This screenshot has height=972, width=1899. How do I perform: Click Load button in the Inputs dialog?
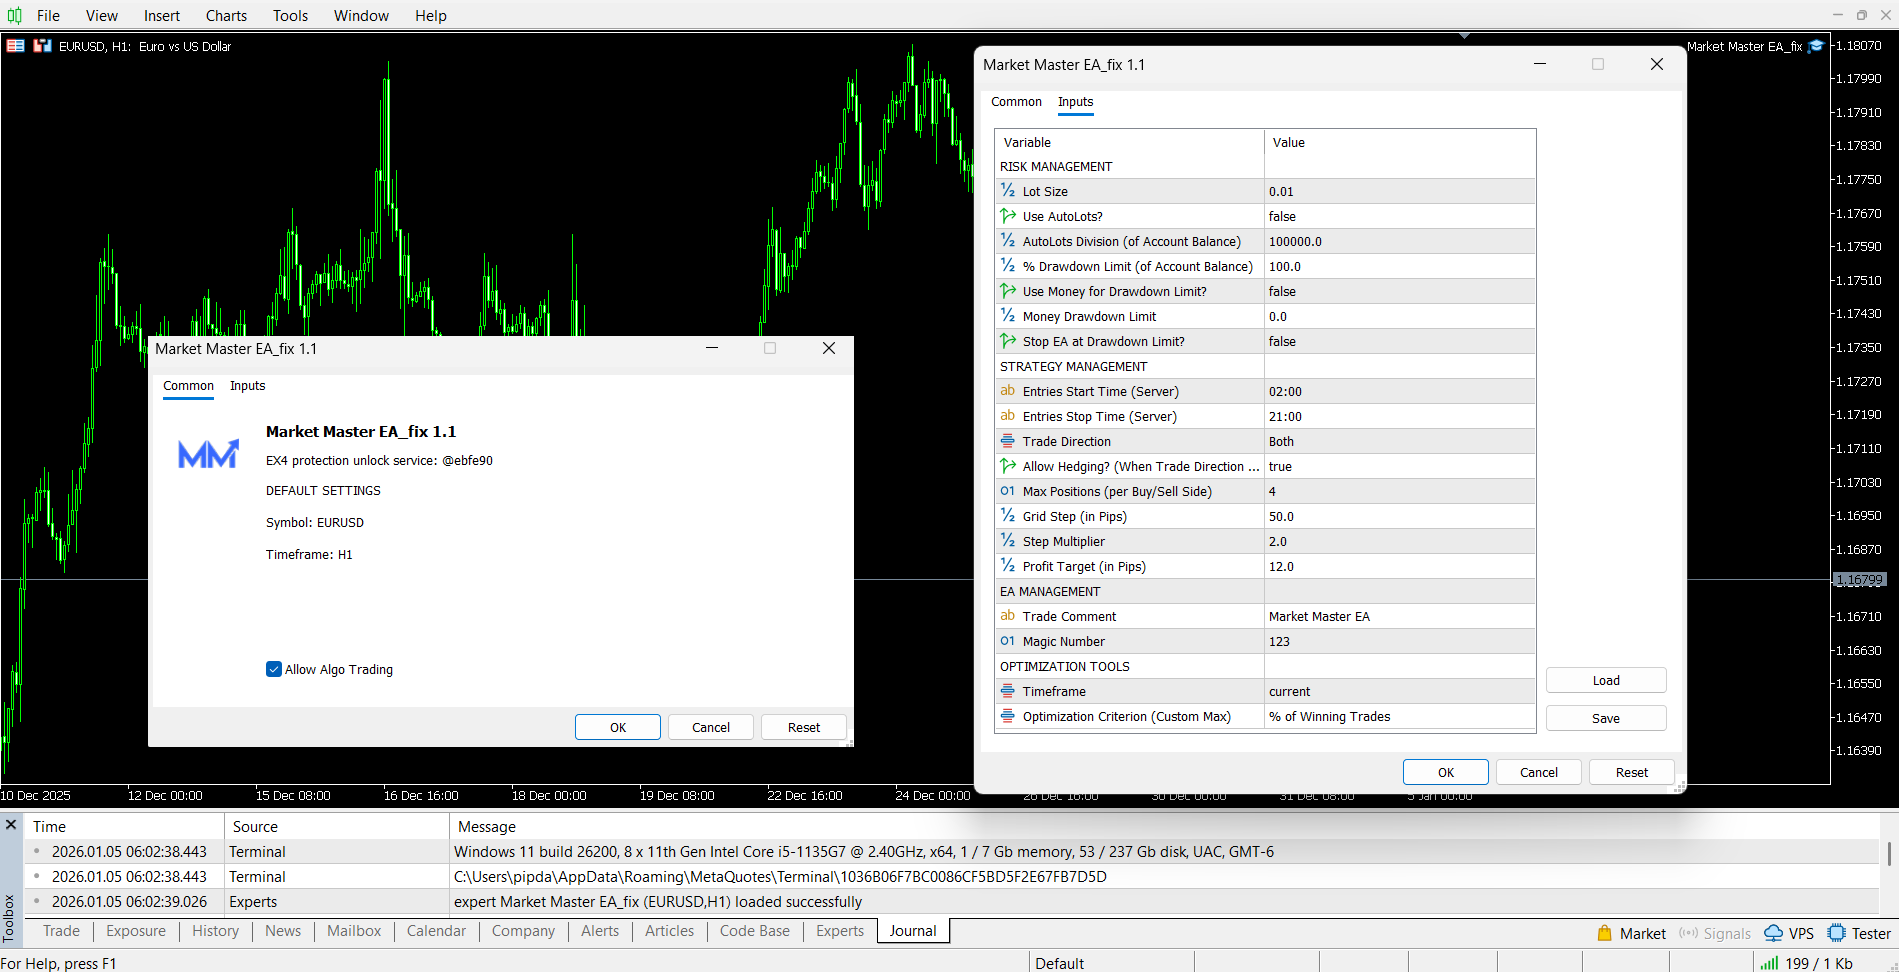click(1605, 681)
